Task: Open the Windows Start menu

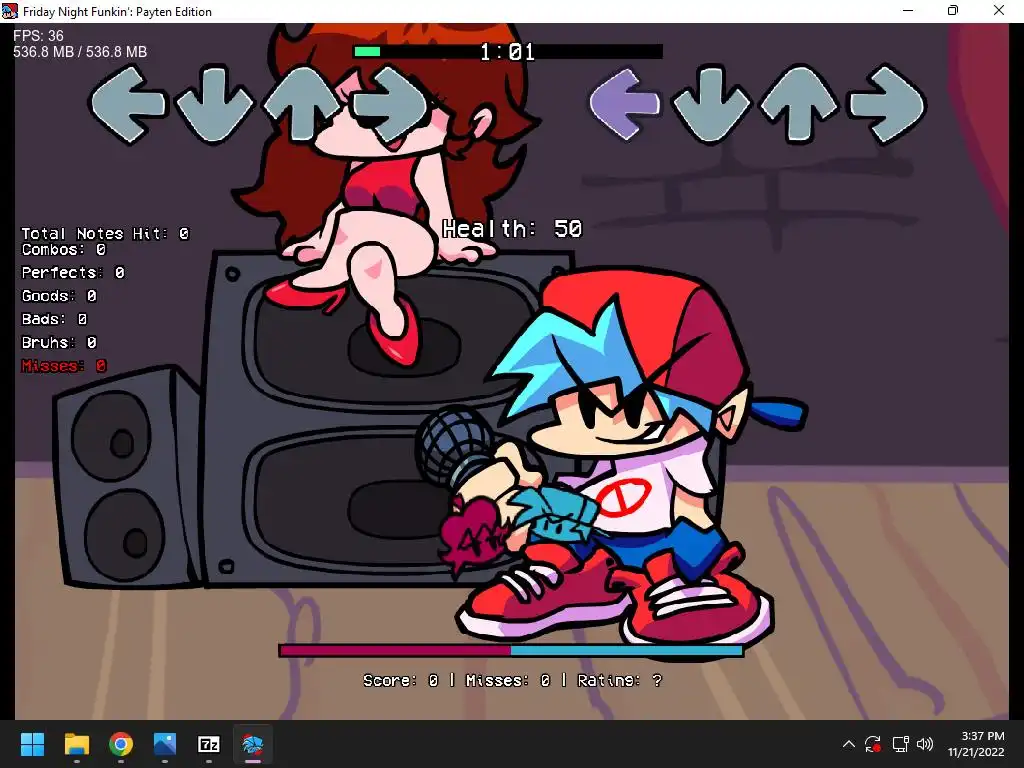Action: [32, 744]
